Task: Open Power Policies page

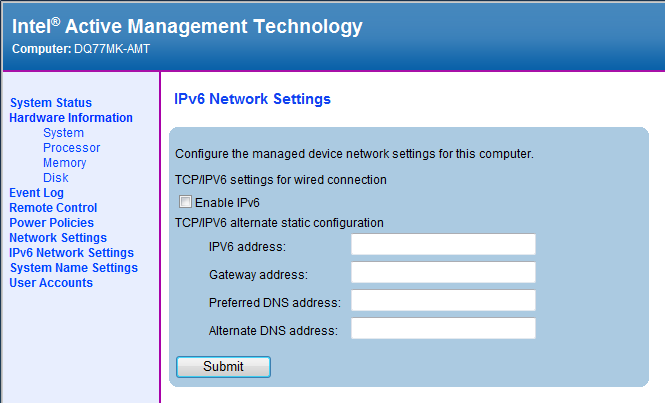Action: click(x=51, y=223)
